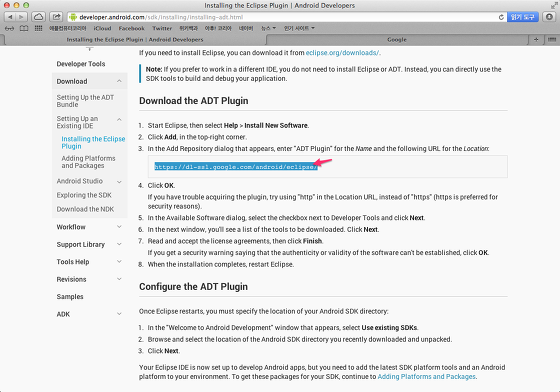This screenshot has height=392, width=560.
Task: Open Download the NDK sidebar link
Action: click(x=85, y=209)
